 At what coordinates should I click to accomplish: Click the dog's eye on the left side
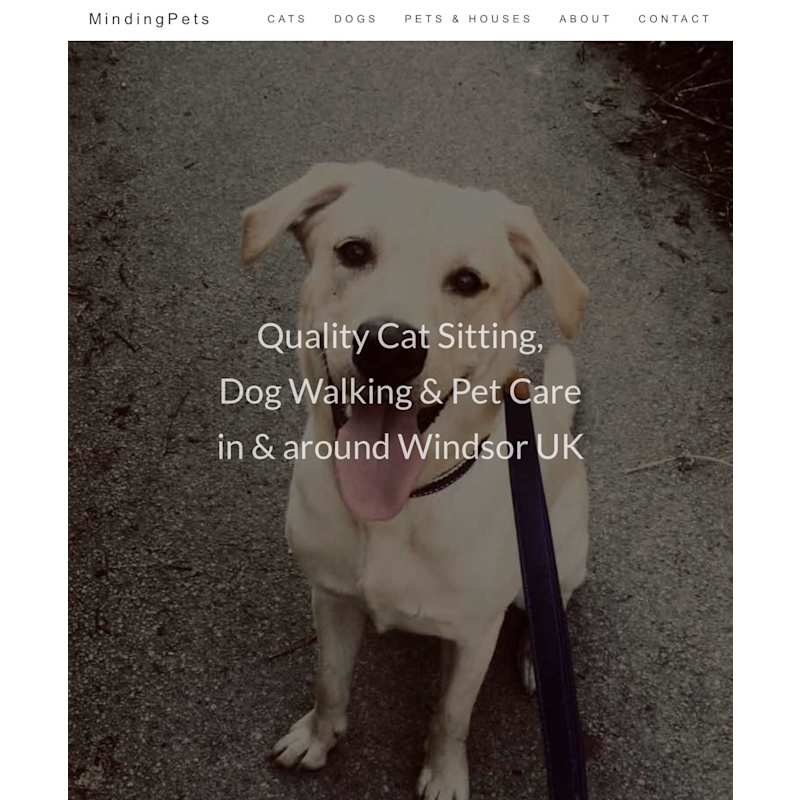354,252
